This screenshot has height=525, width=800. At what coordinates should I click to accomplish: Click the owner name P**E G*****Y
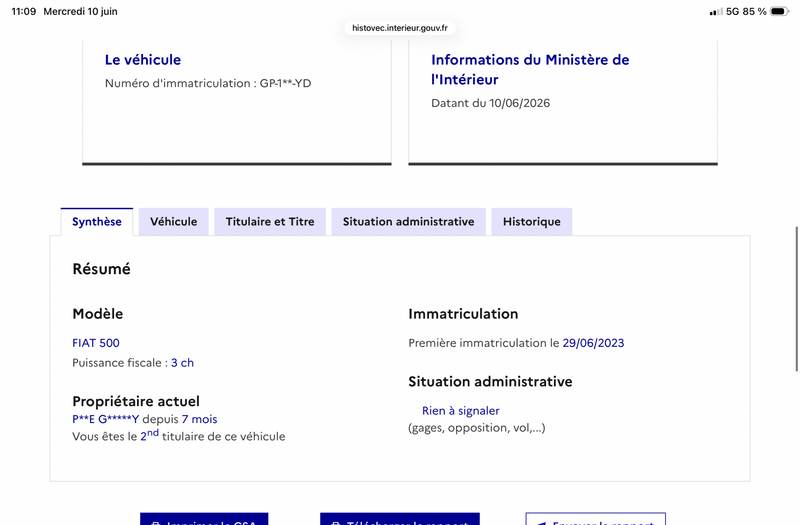[x=106, y=419]
